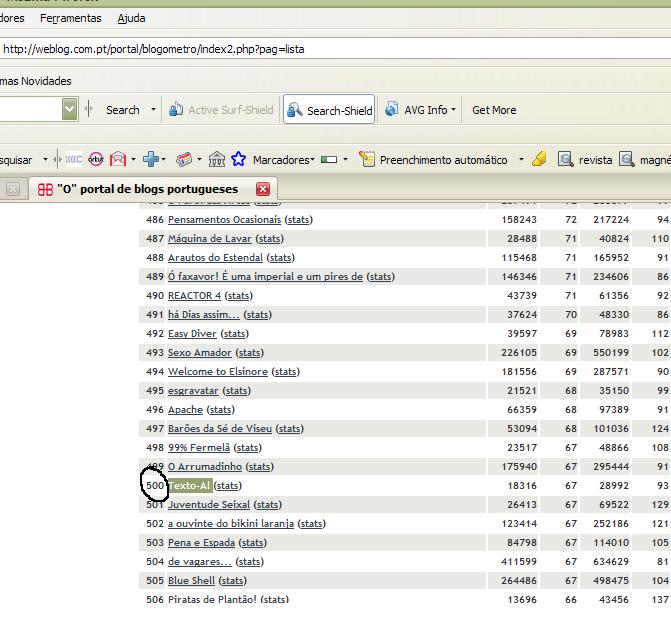Open the Máquina de Lavar link
671x636 pixels.
(210, 238)
